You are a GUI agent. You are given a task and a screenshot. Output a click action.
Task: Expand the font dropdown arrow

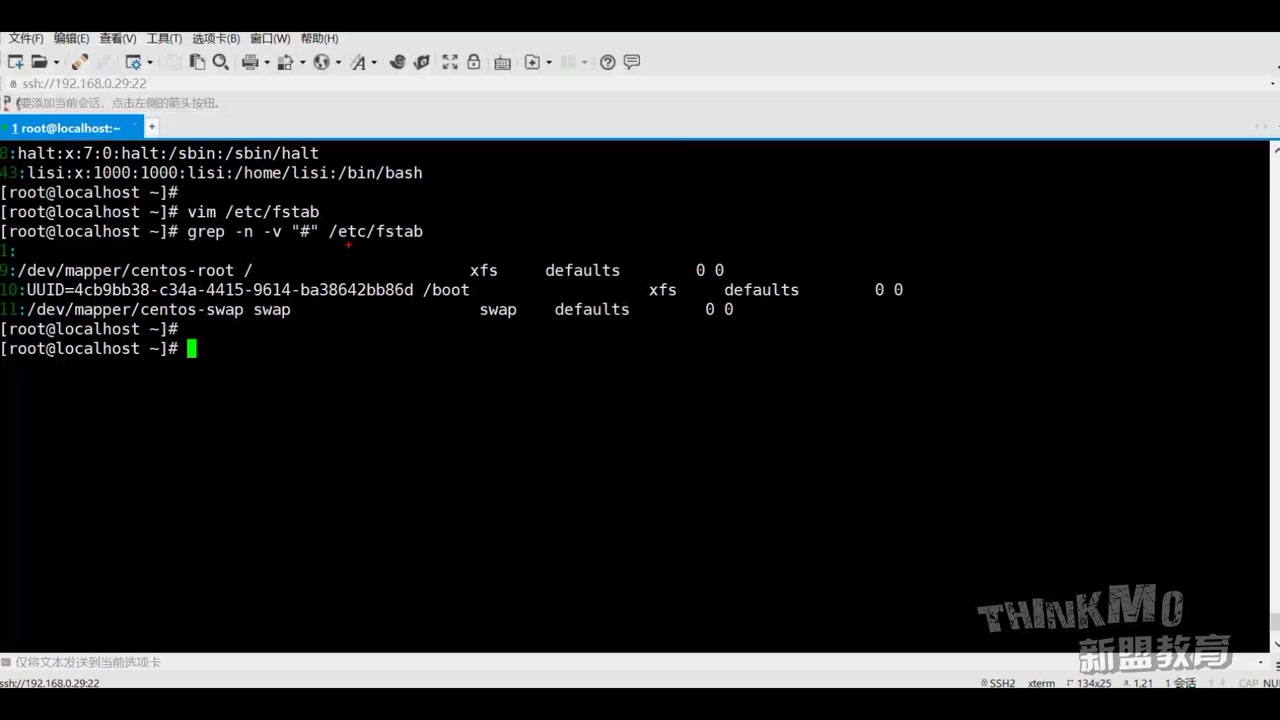tap(374, 62)
